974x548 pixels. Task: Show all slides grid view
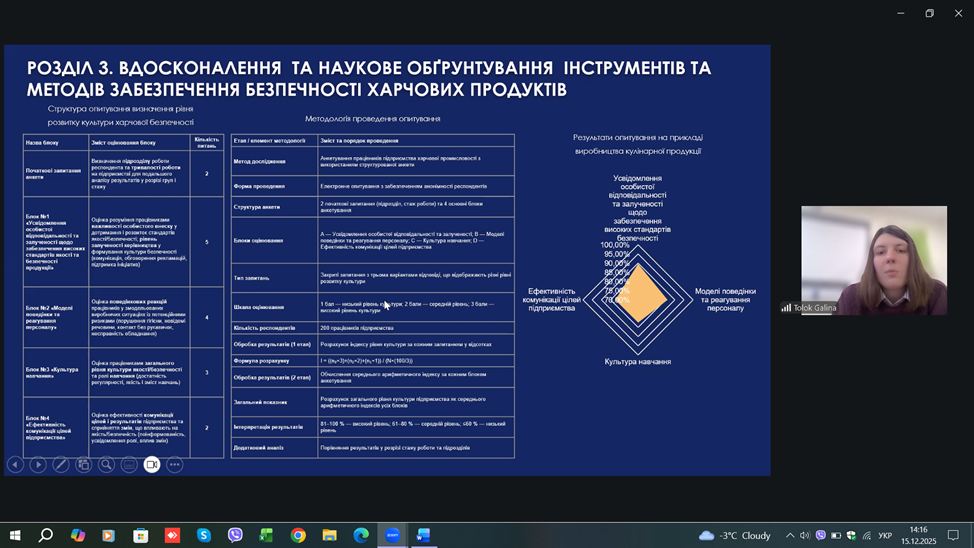pyautogui.click(x=84, y=464)
